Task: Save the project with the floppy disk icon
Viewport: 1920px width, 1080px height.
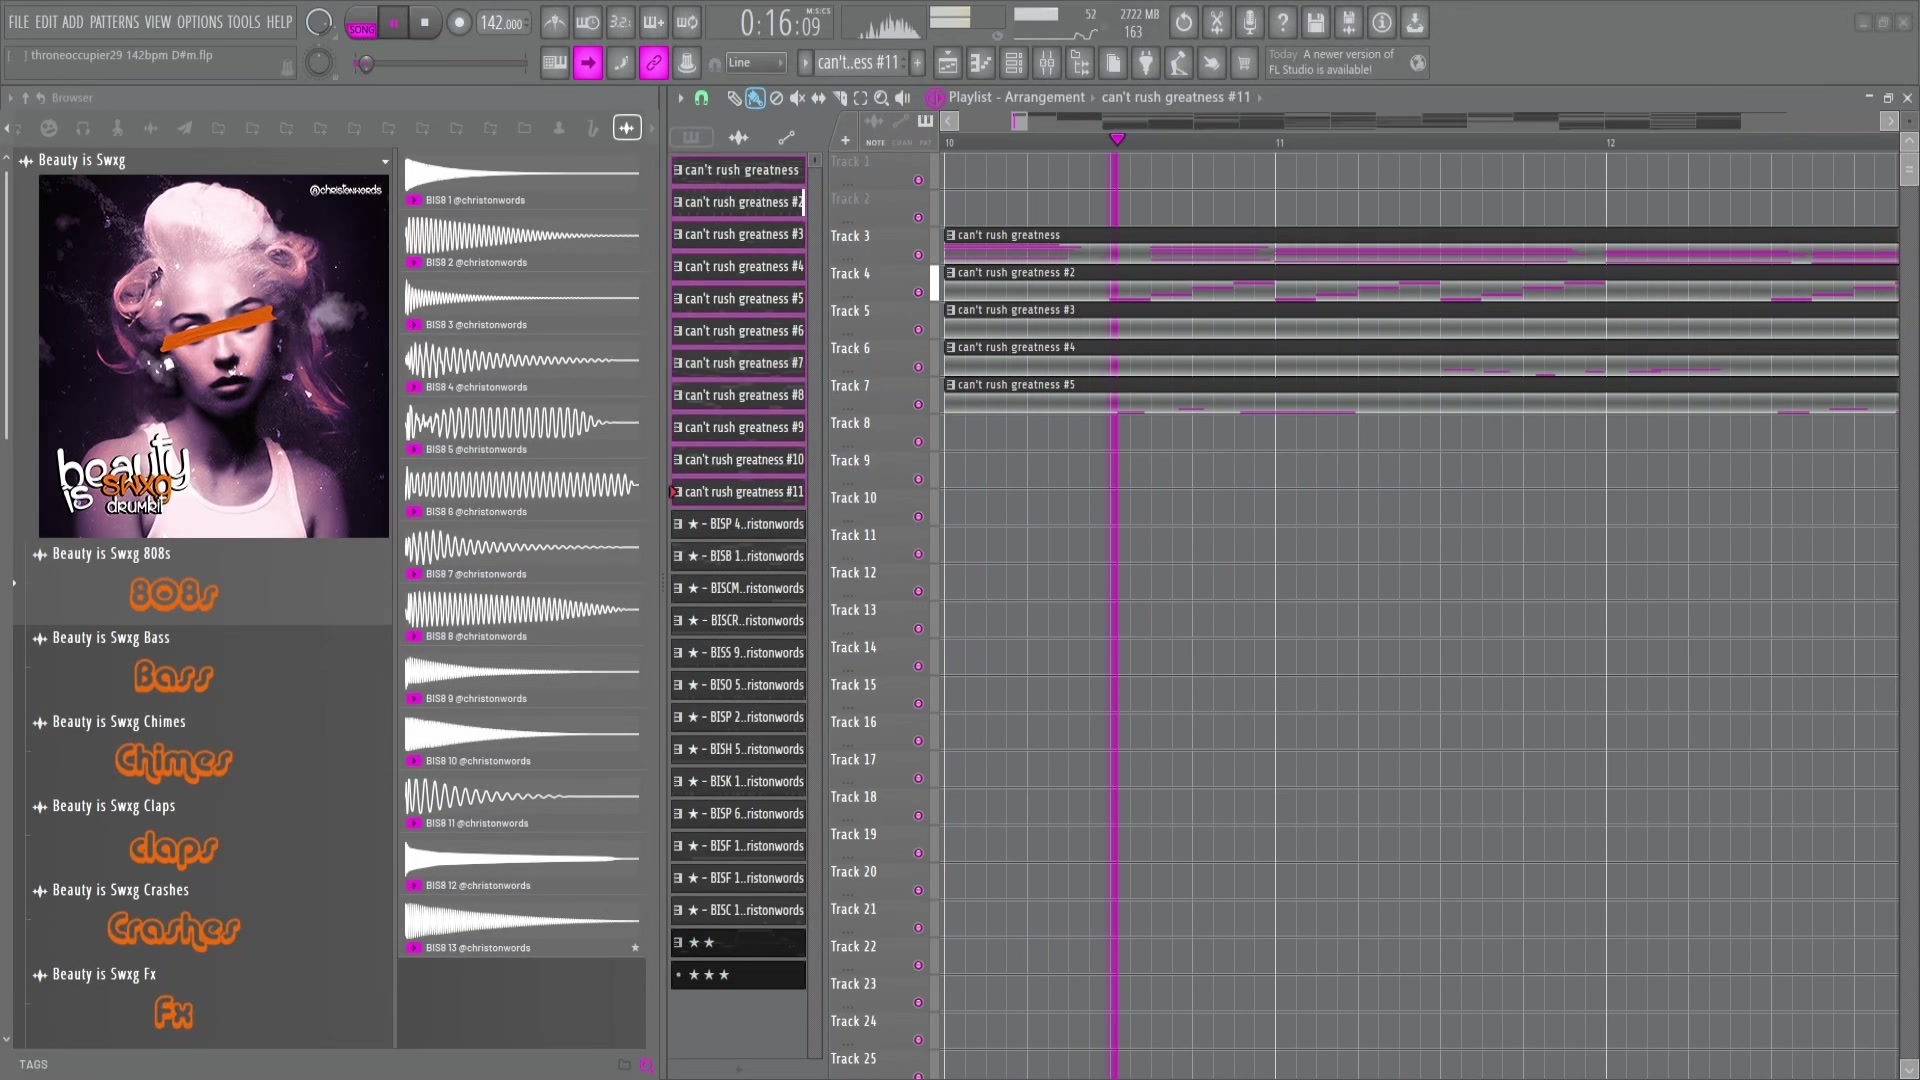Action: [1316, 22]
